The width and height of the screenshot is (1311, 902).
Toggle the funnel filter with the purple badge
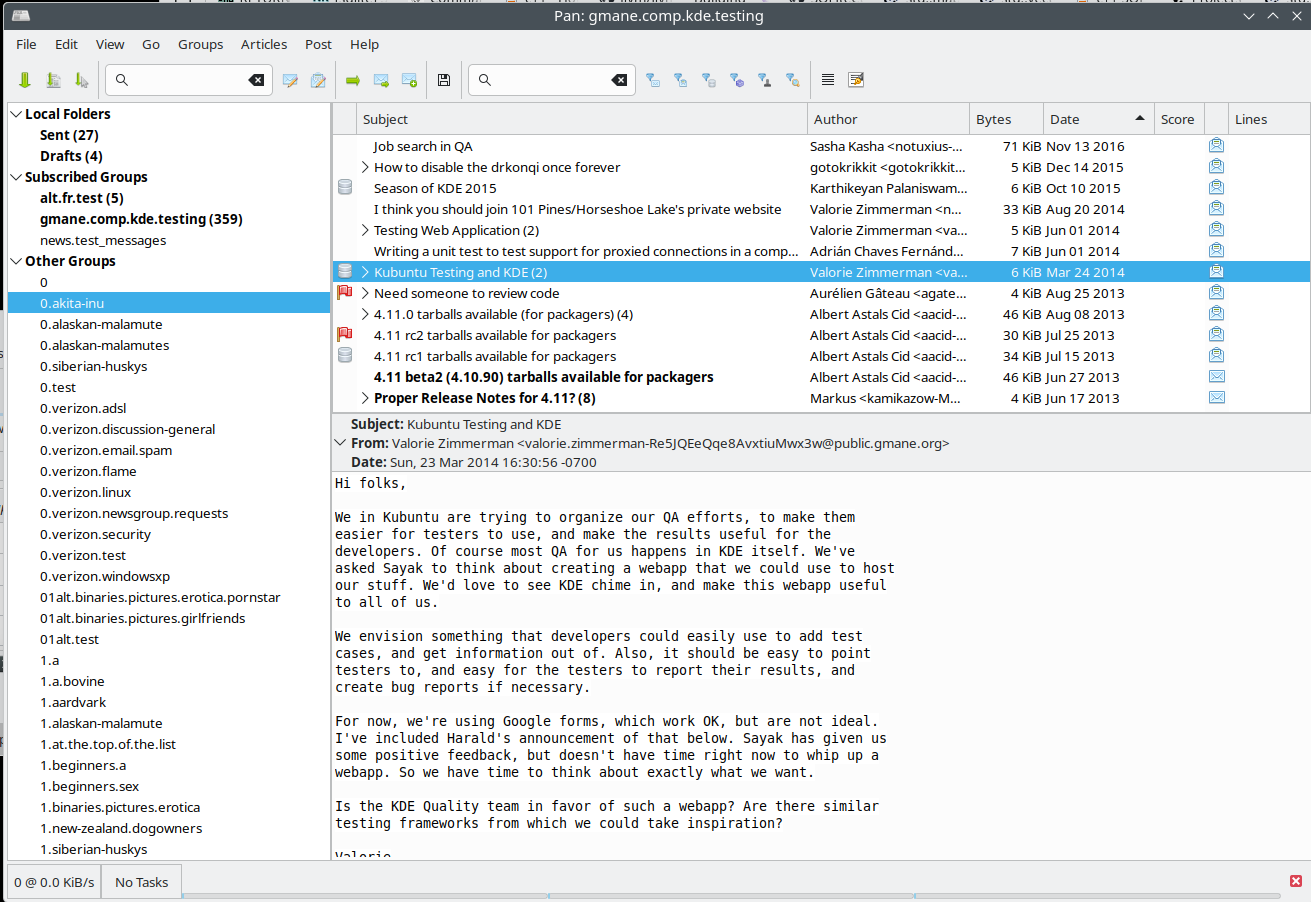tap(737, 80)
